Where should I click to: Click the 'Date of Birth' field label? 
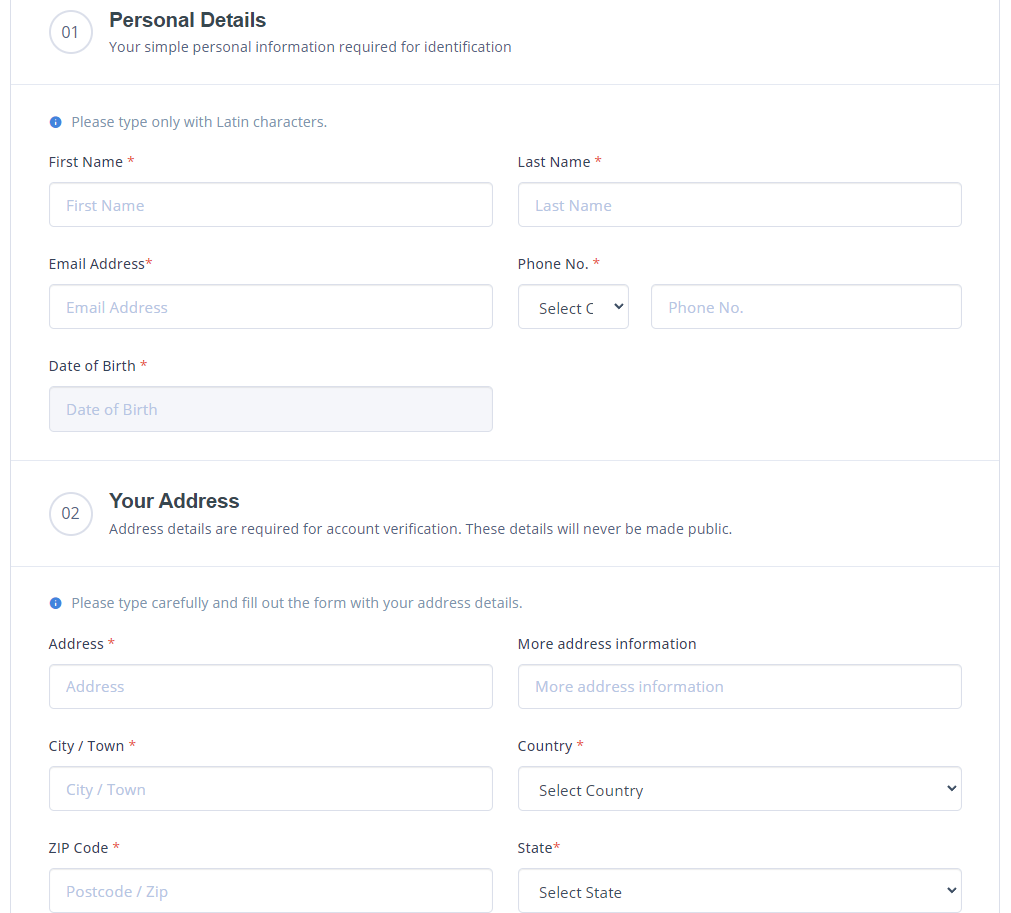(x=92, y=366)
